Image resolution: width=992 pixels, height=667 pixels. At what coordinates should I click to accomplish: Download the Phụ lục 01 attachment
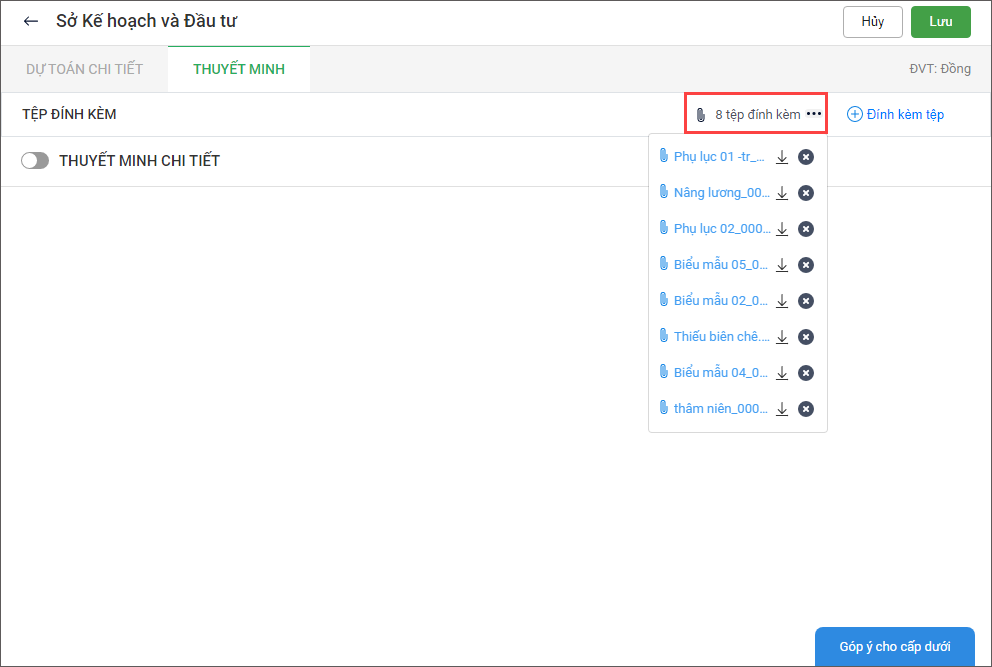tap(782, 157)
